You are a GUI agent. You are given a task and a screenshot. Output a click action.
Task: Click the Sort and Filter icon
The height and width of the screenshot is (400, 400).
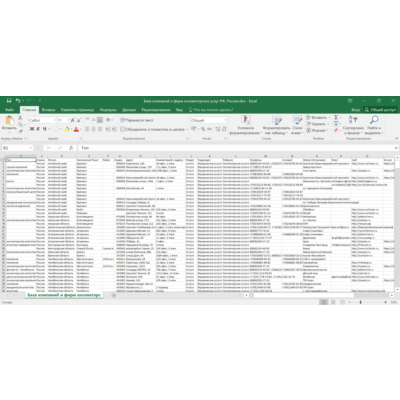click(x=353, y=119)
